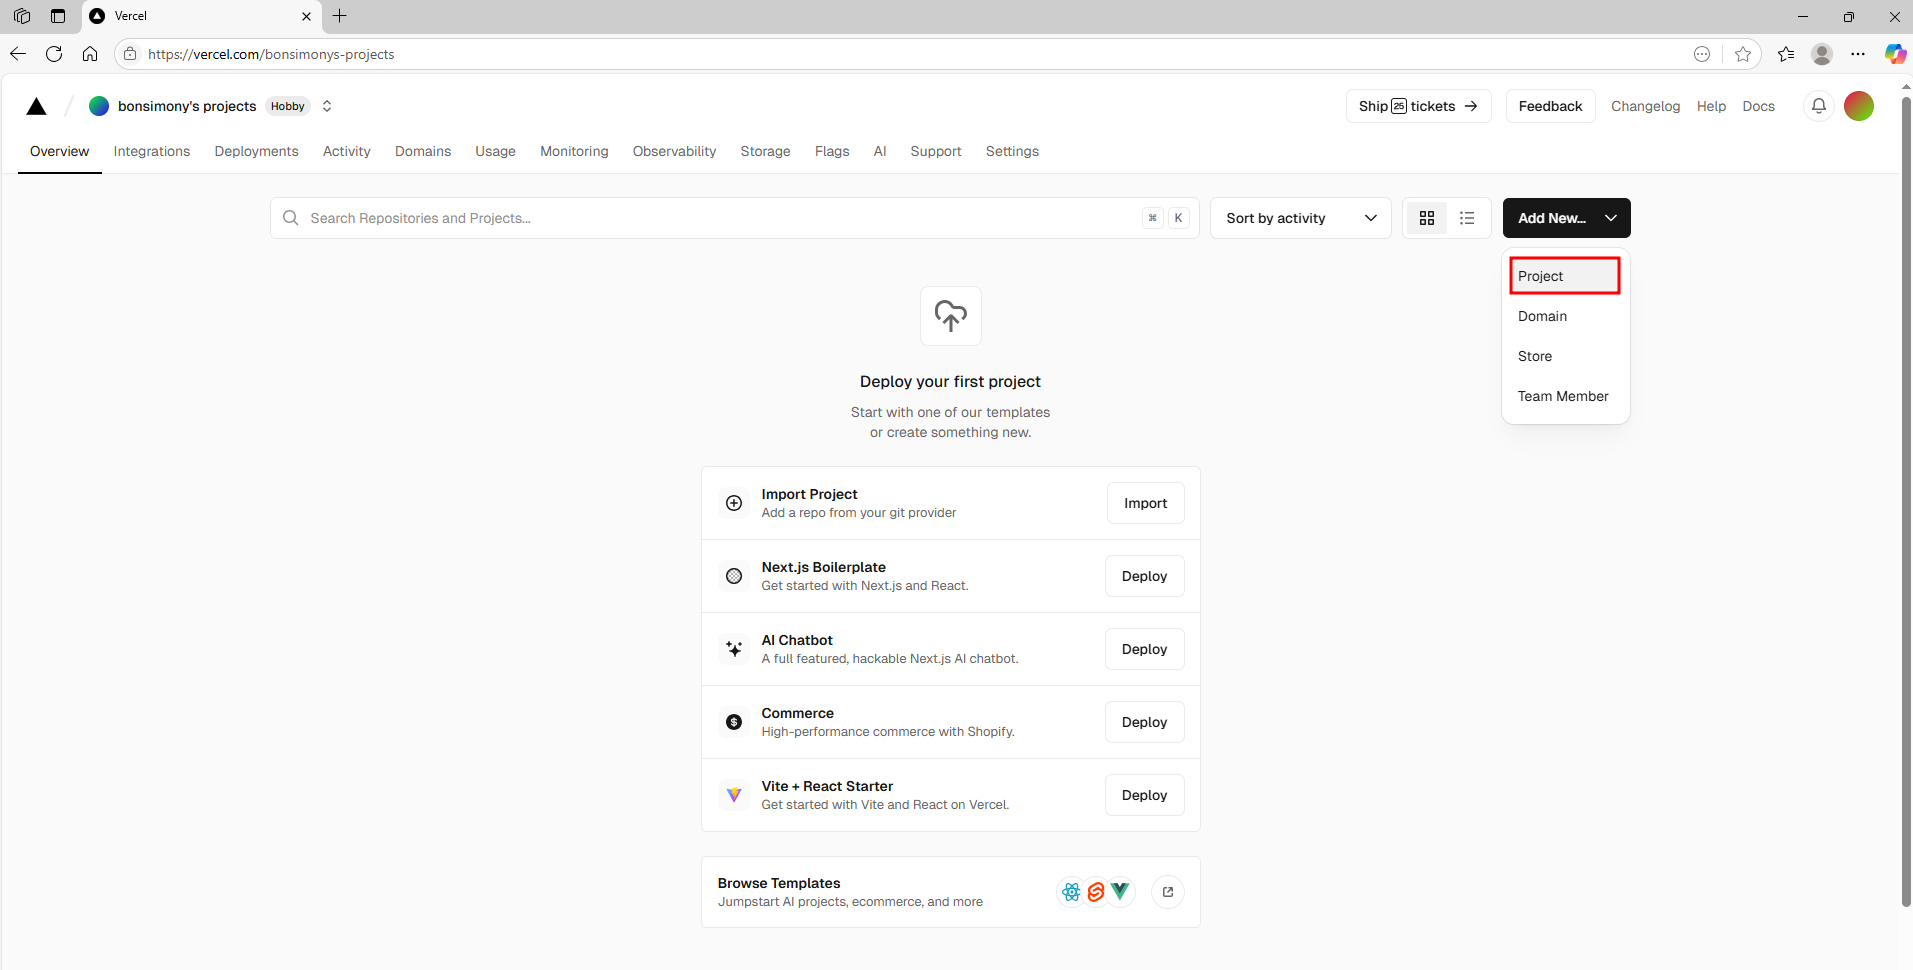Image resolution: width=1913 pixels, height=970 pixels.
Task: Click the cloud upload deploy icon
Action: tap(951, 316)
